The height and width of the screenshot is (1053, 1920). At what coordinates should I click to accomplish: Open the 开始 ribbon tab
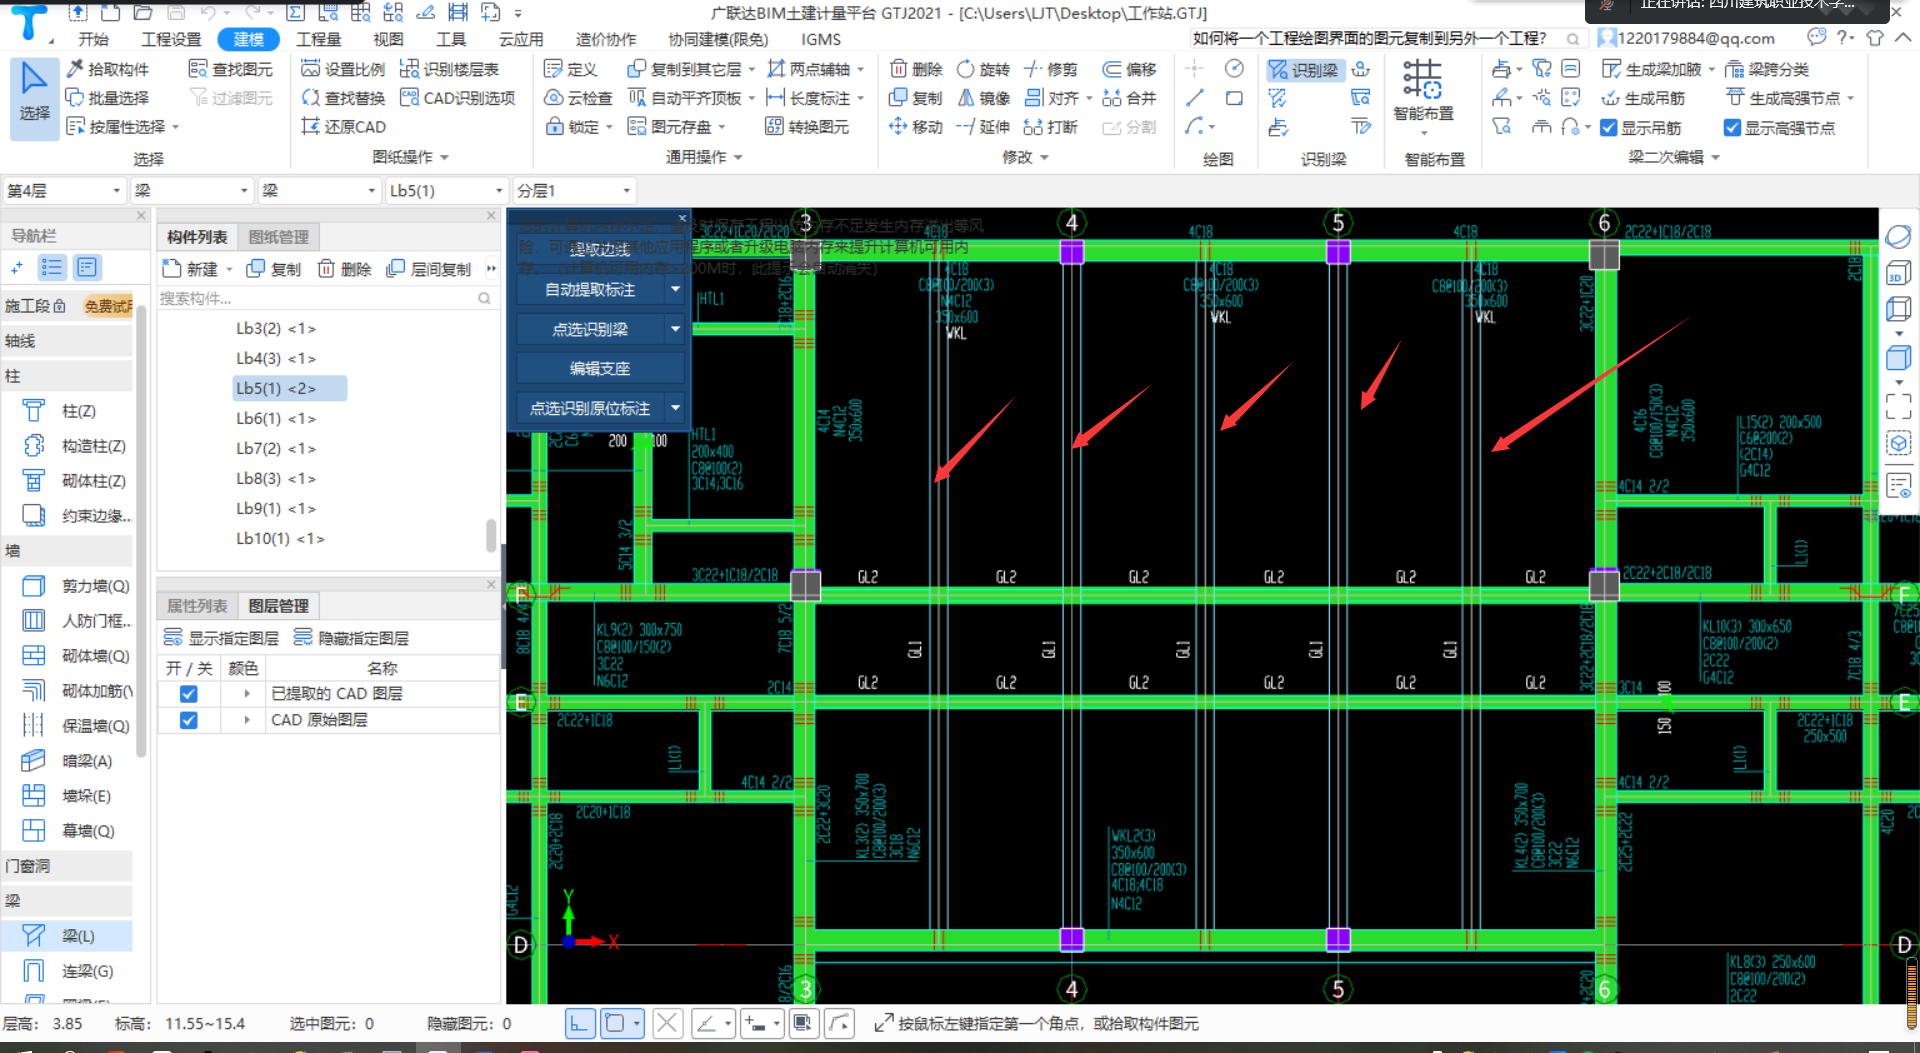tap(94, 39)
